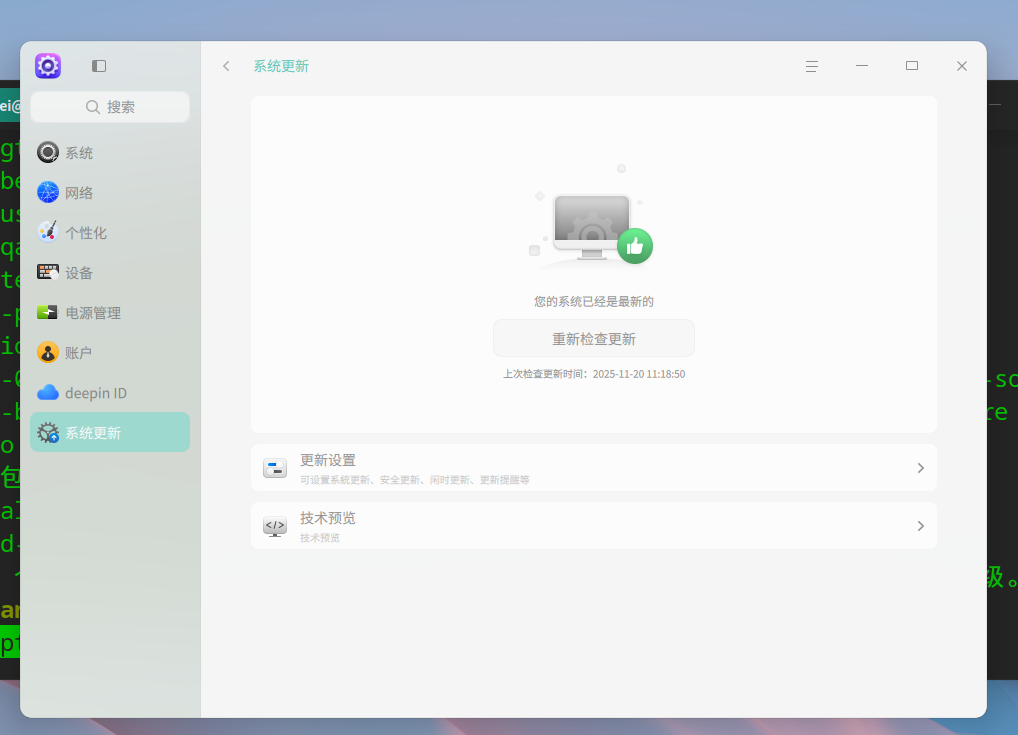Click 系统更新 breadcrumb title
1018x735 pixels.
281,66
